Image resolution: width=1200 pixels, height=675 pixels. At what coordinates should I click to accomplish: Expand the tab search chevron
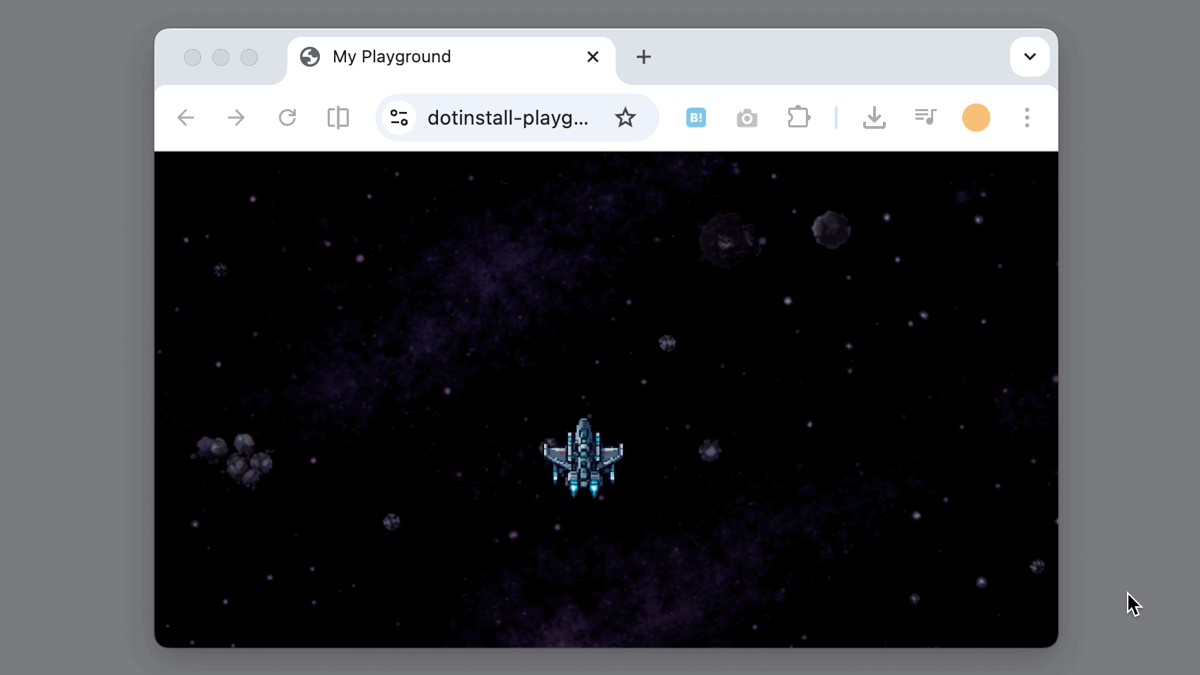pyautogui.click(x=1029, y=57)
